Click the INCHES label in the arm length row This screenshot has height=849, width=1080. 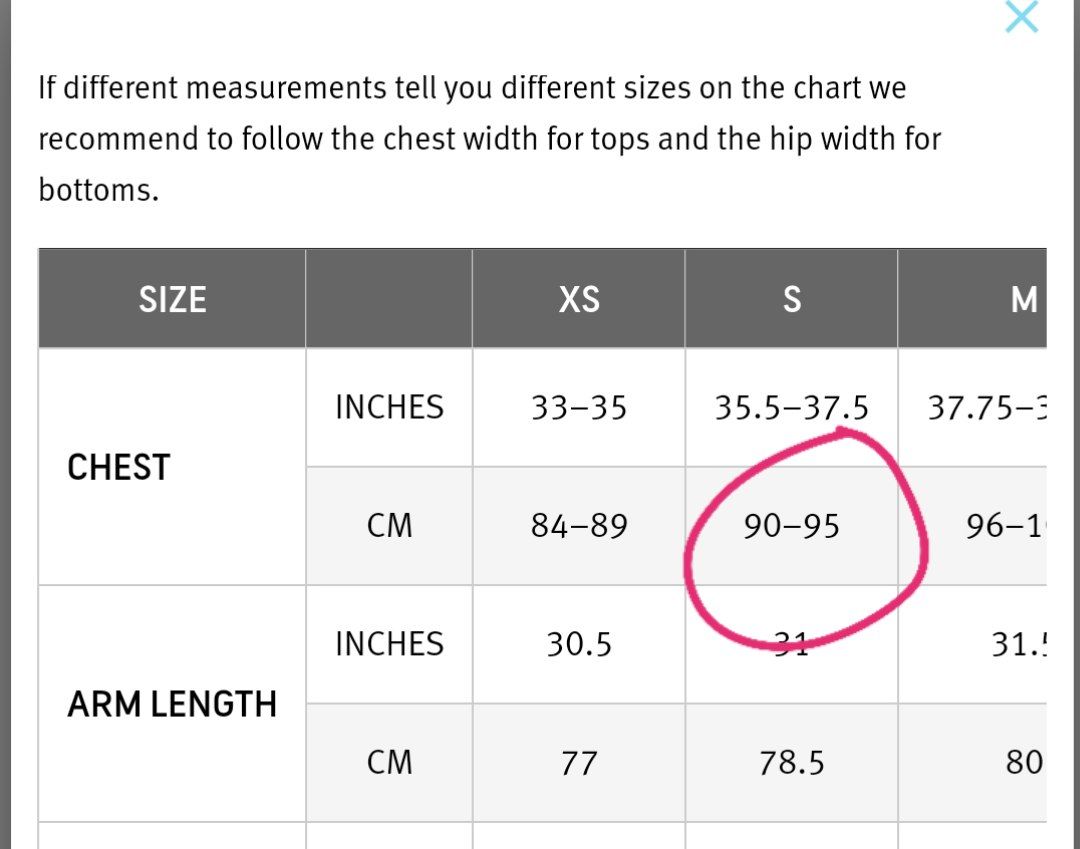click(x=389, y=644)
